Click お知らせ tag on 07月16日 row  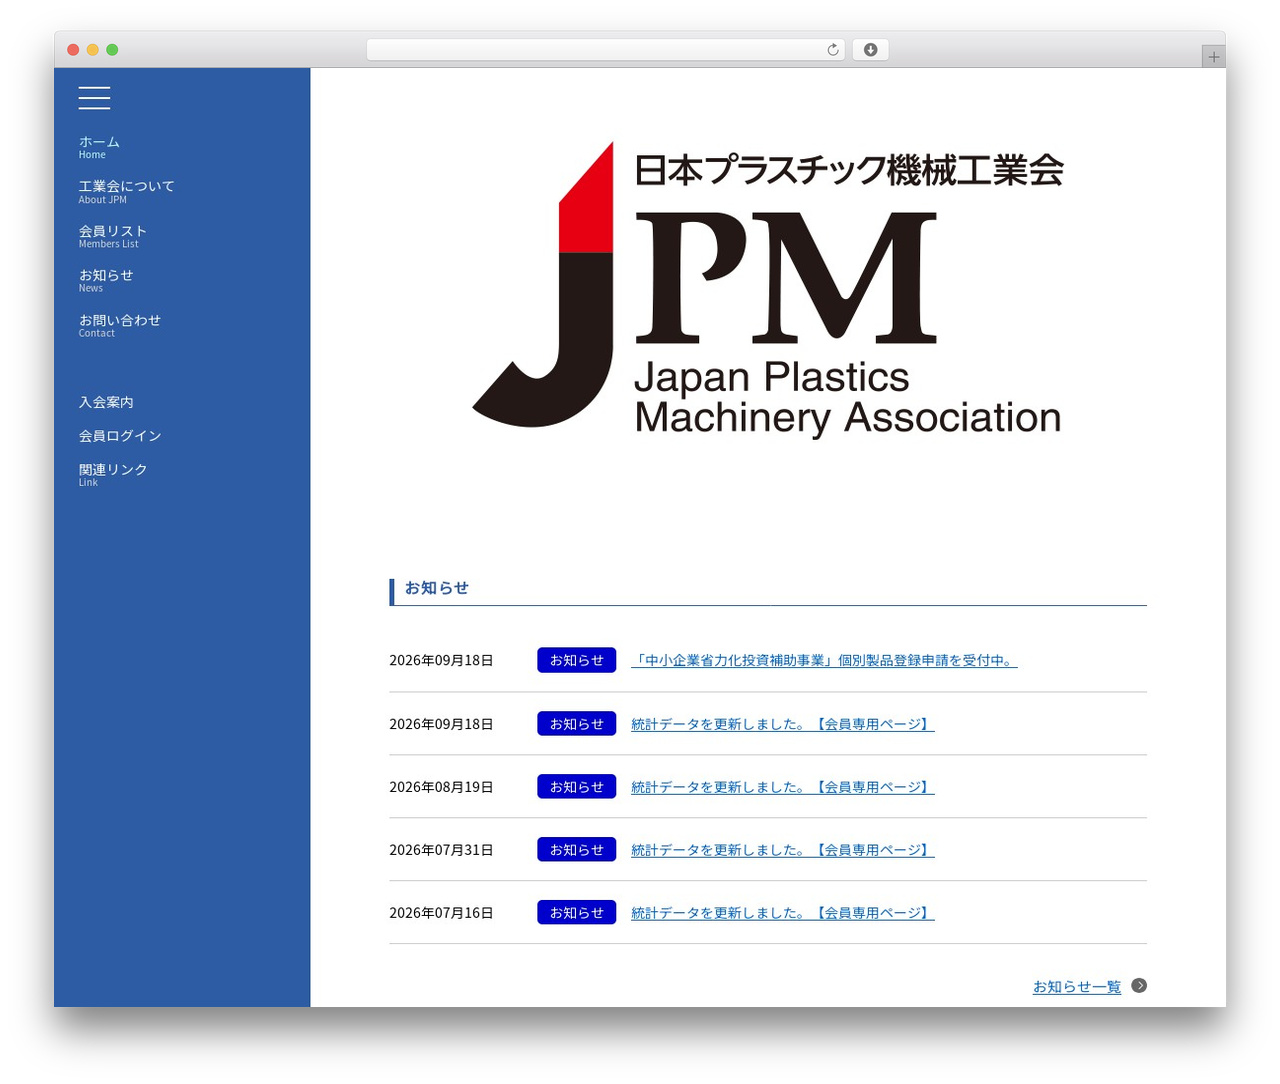tap(577, 913)
